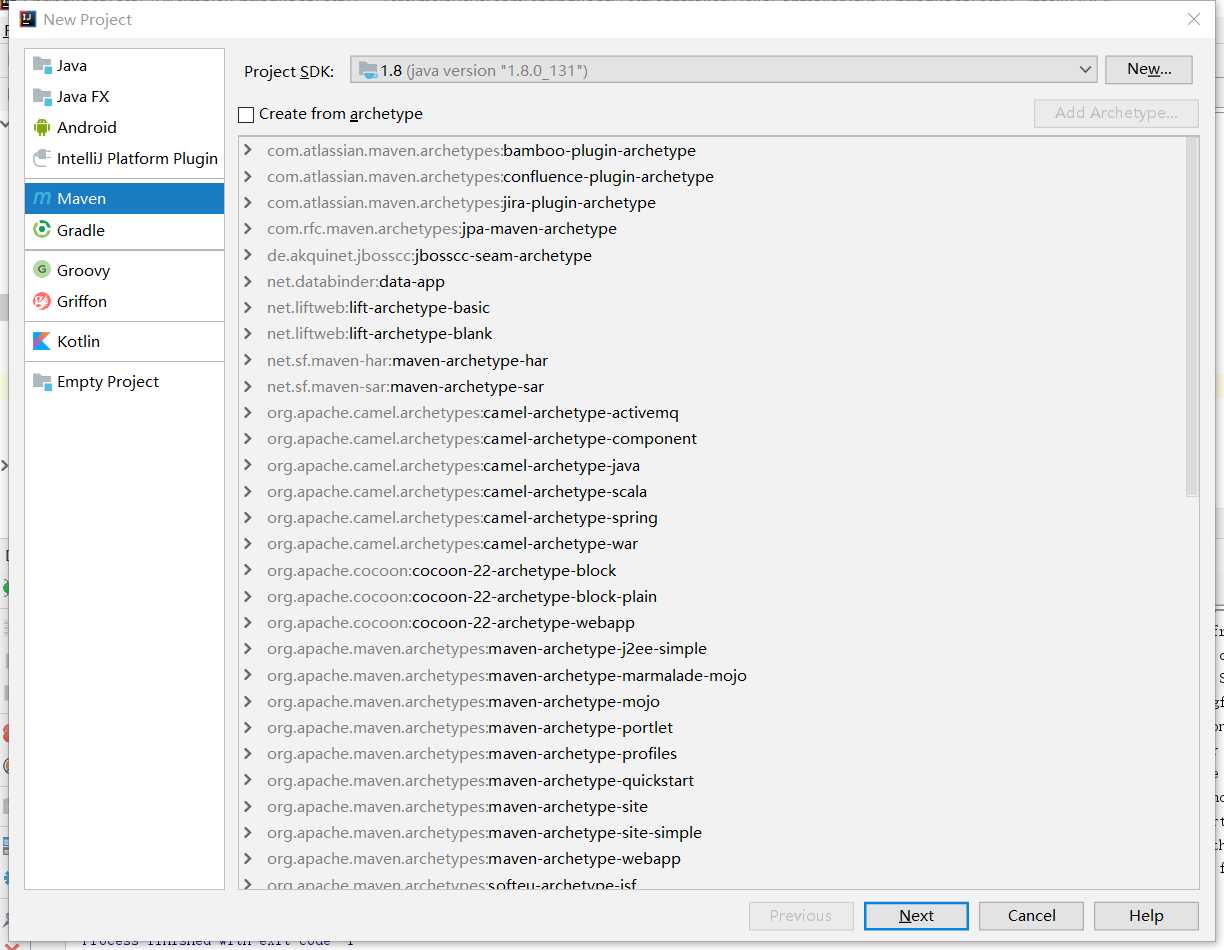Expand jira-plugin-archetype entry
The image size is (1224, 950).
coord(248,202)
